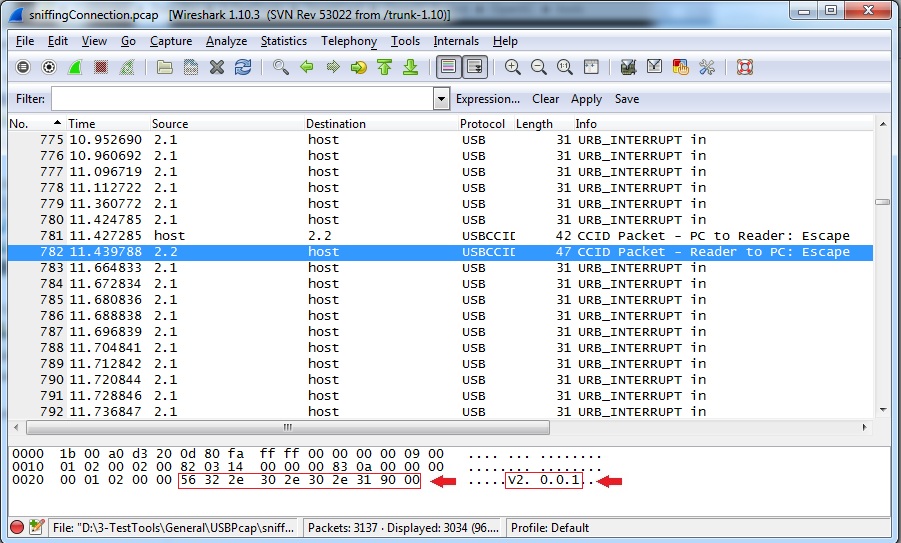Save the current filter
901x543 pixels.
(627, 99)
